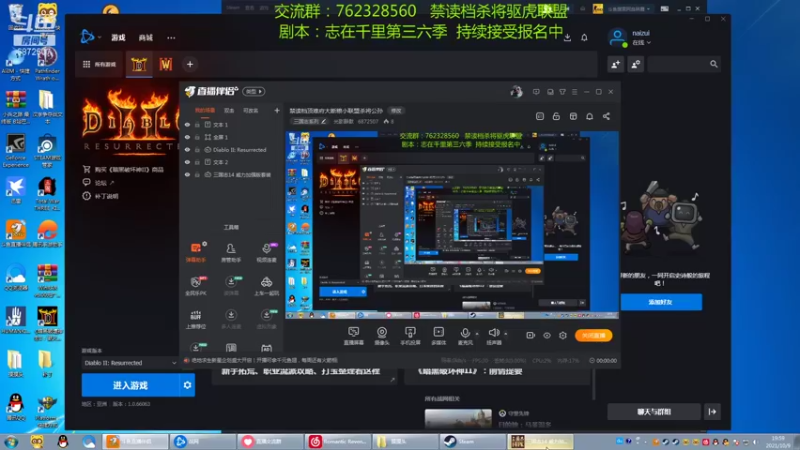Add a camera source
The image size is (800, 450).
click(382, 336)
